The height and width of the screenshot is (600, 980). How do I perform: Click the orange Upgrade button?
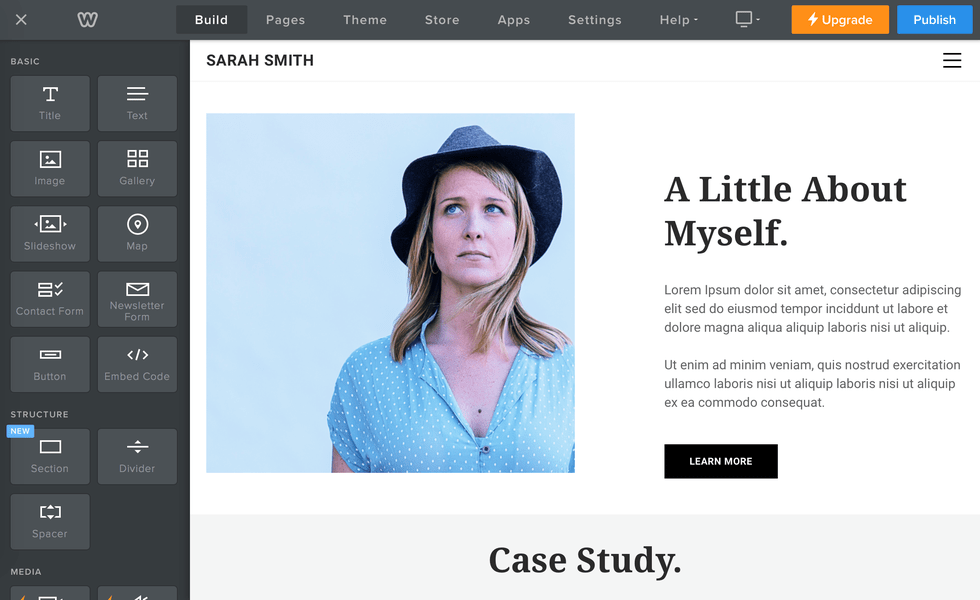840,20
